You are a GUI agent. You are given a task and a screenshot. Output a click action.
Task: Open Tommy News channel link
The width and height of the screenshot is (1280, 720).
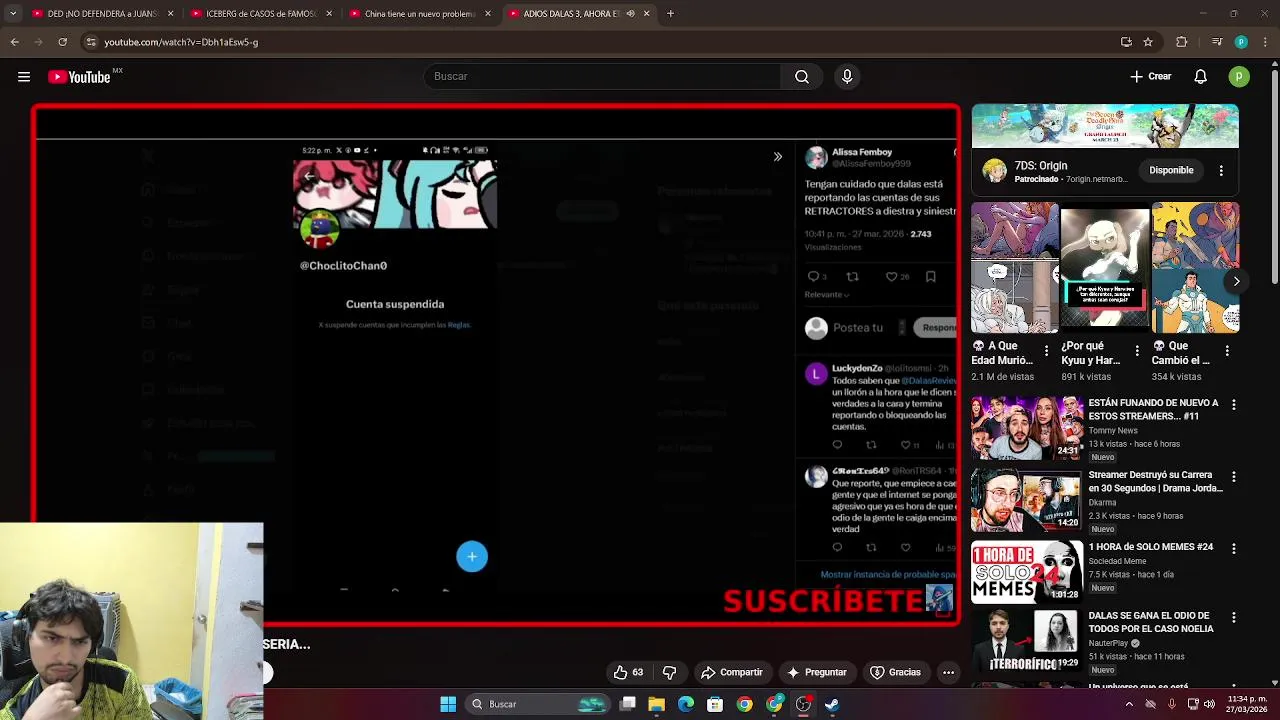(x=1113, y=430)
